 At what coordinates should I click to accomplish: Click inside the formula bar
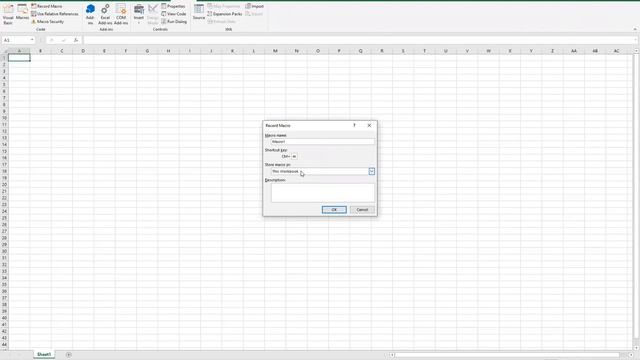[x=359, y=40]
